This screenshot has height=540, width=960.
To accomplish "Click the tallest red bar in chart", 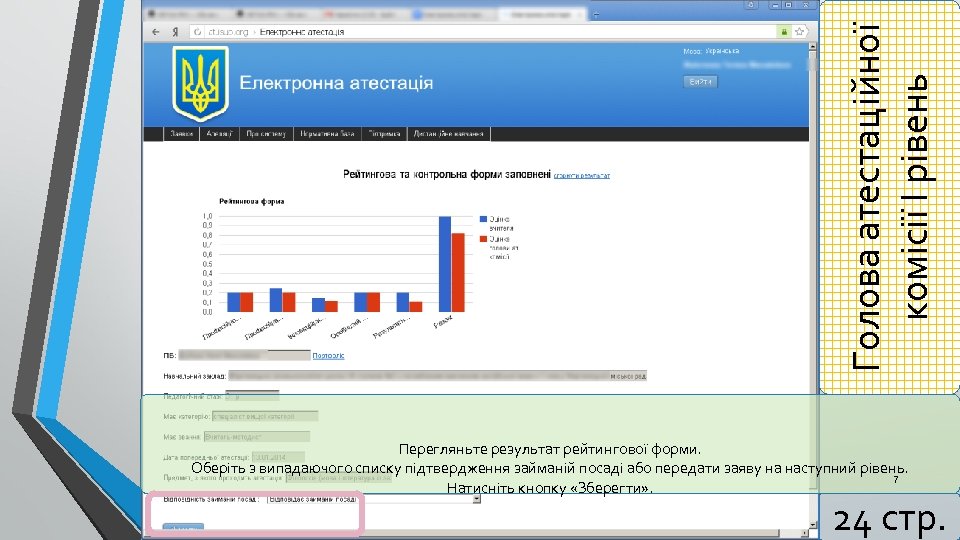I will point(458,272).
